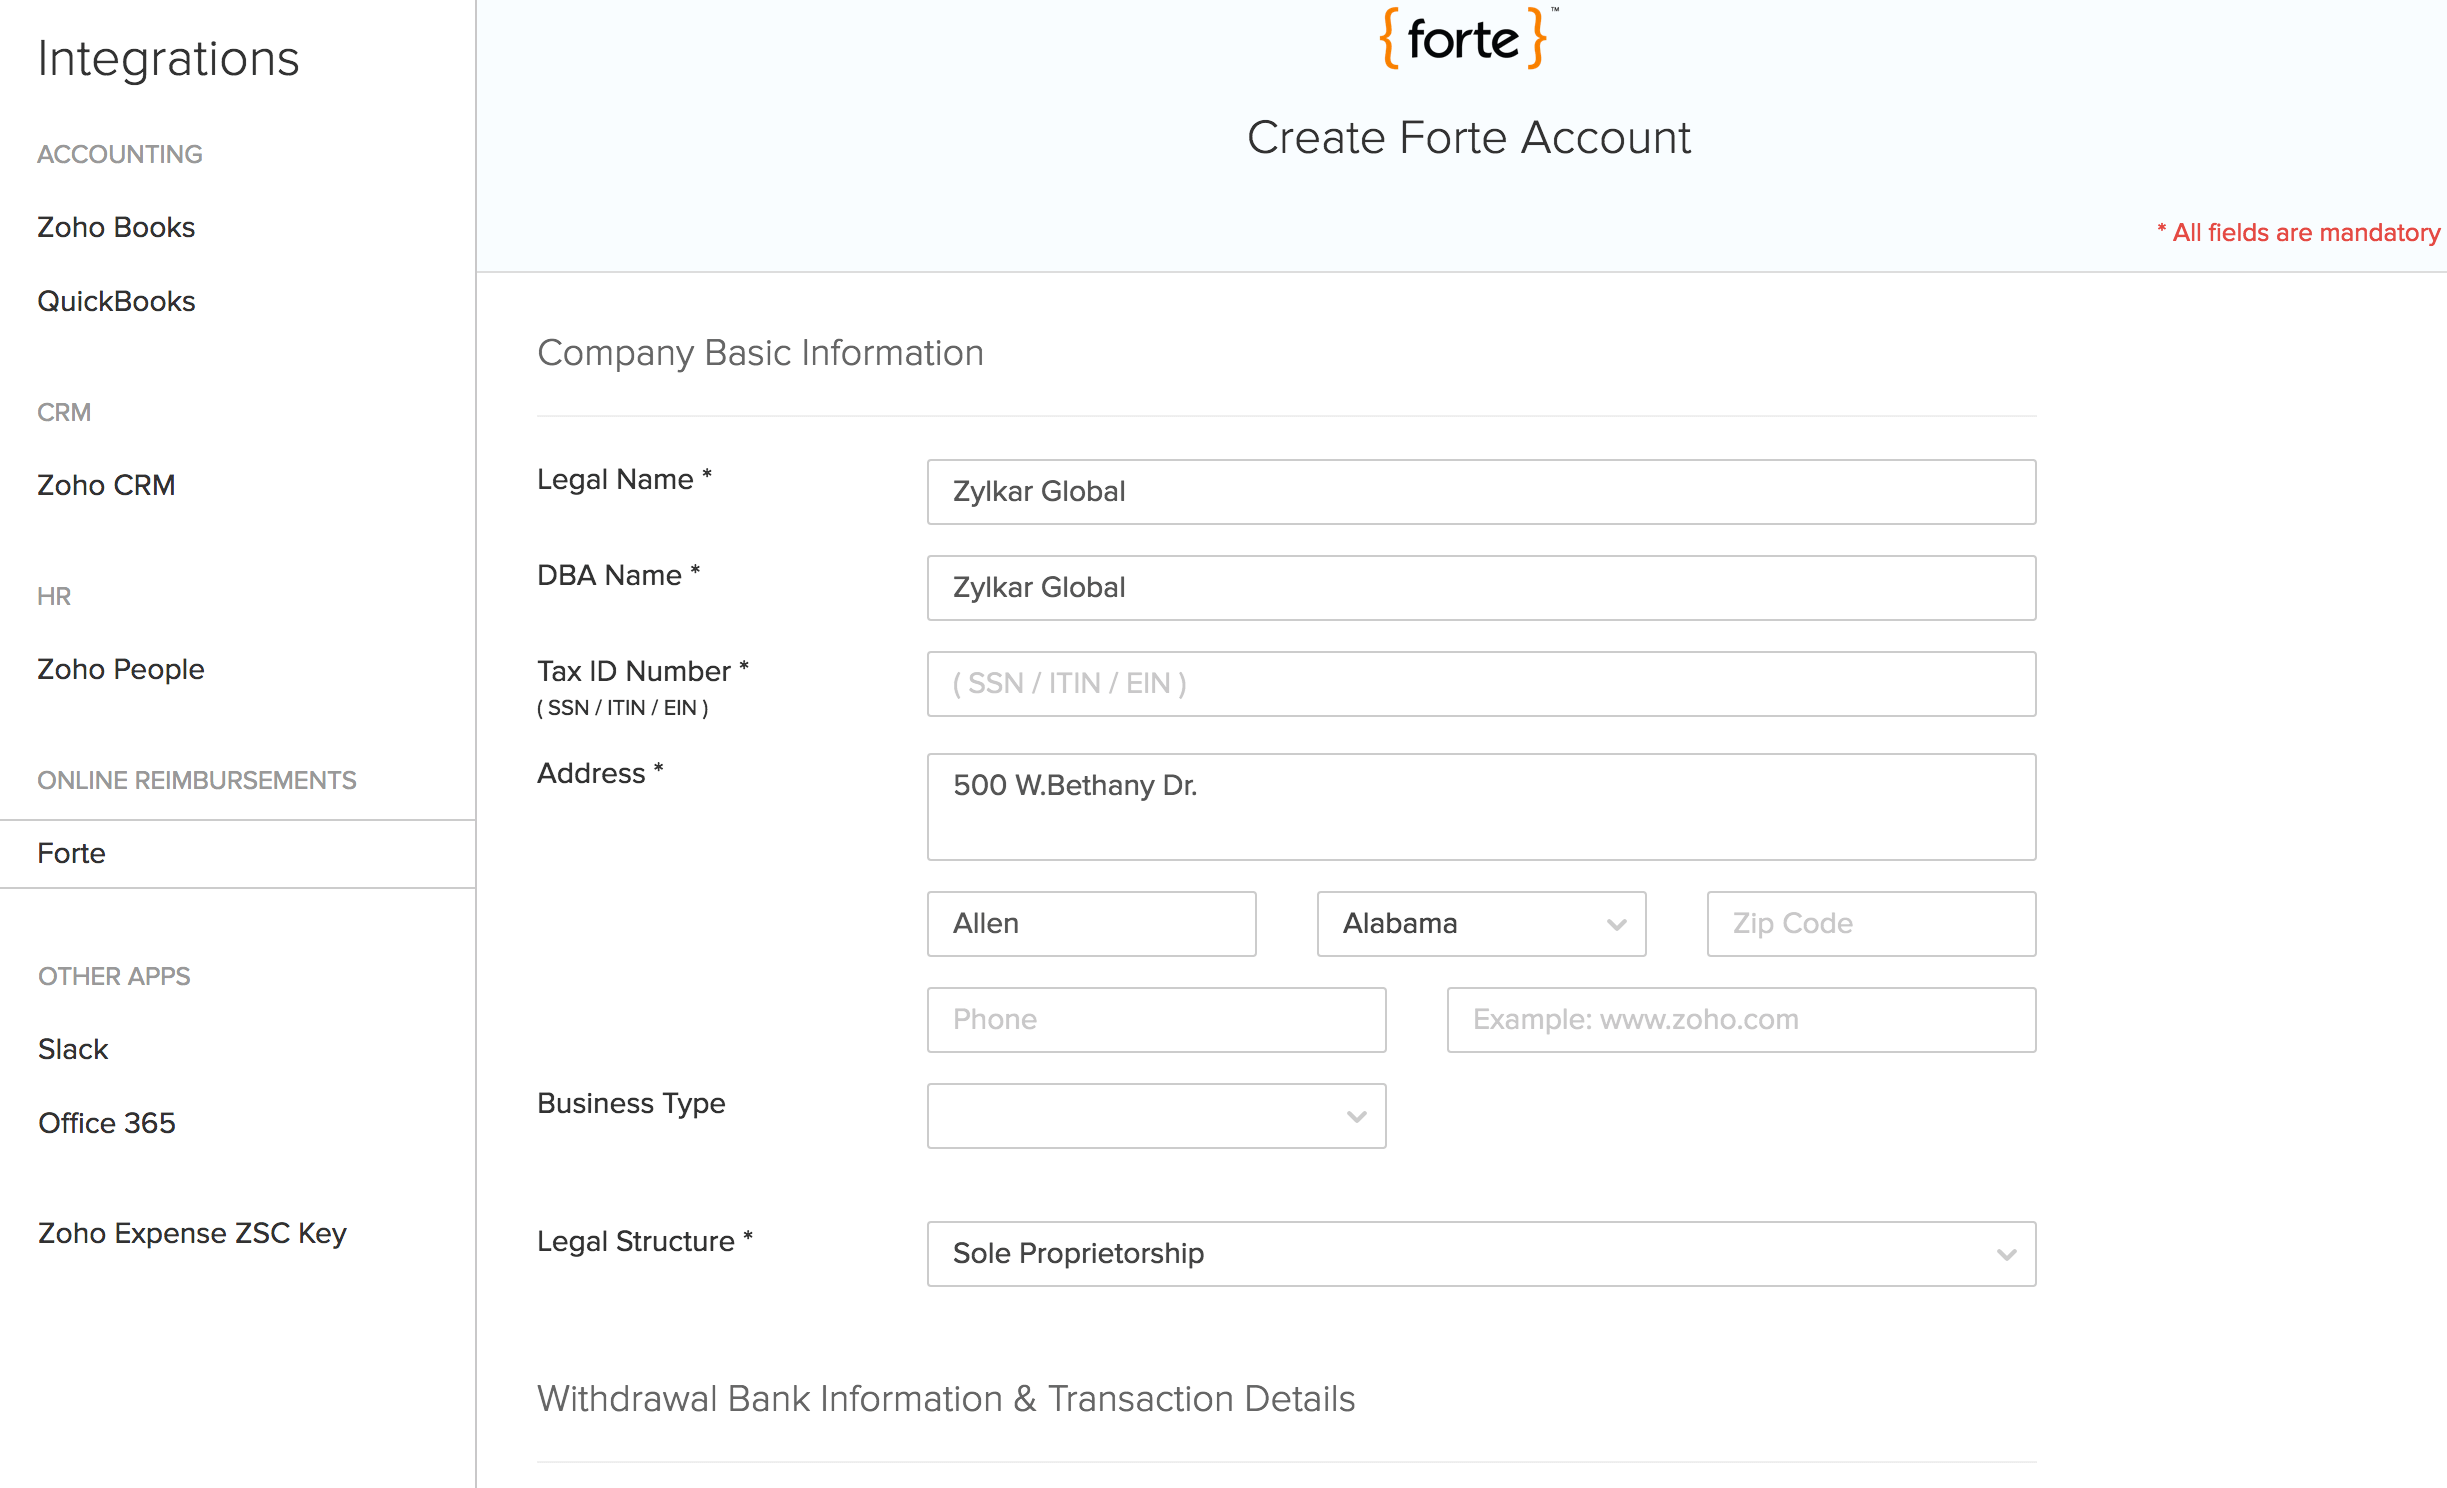Click the Legal Name field
Screen dimensions: 2447x1488
[1480, 491]
